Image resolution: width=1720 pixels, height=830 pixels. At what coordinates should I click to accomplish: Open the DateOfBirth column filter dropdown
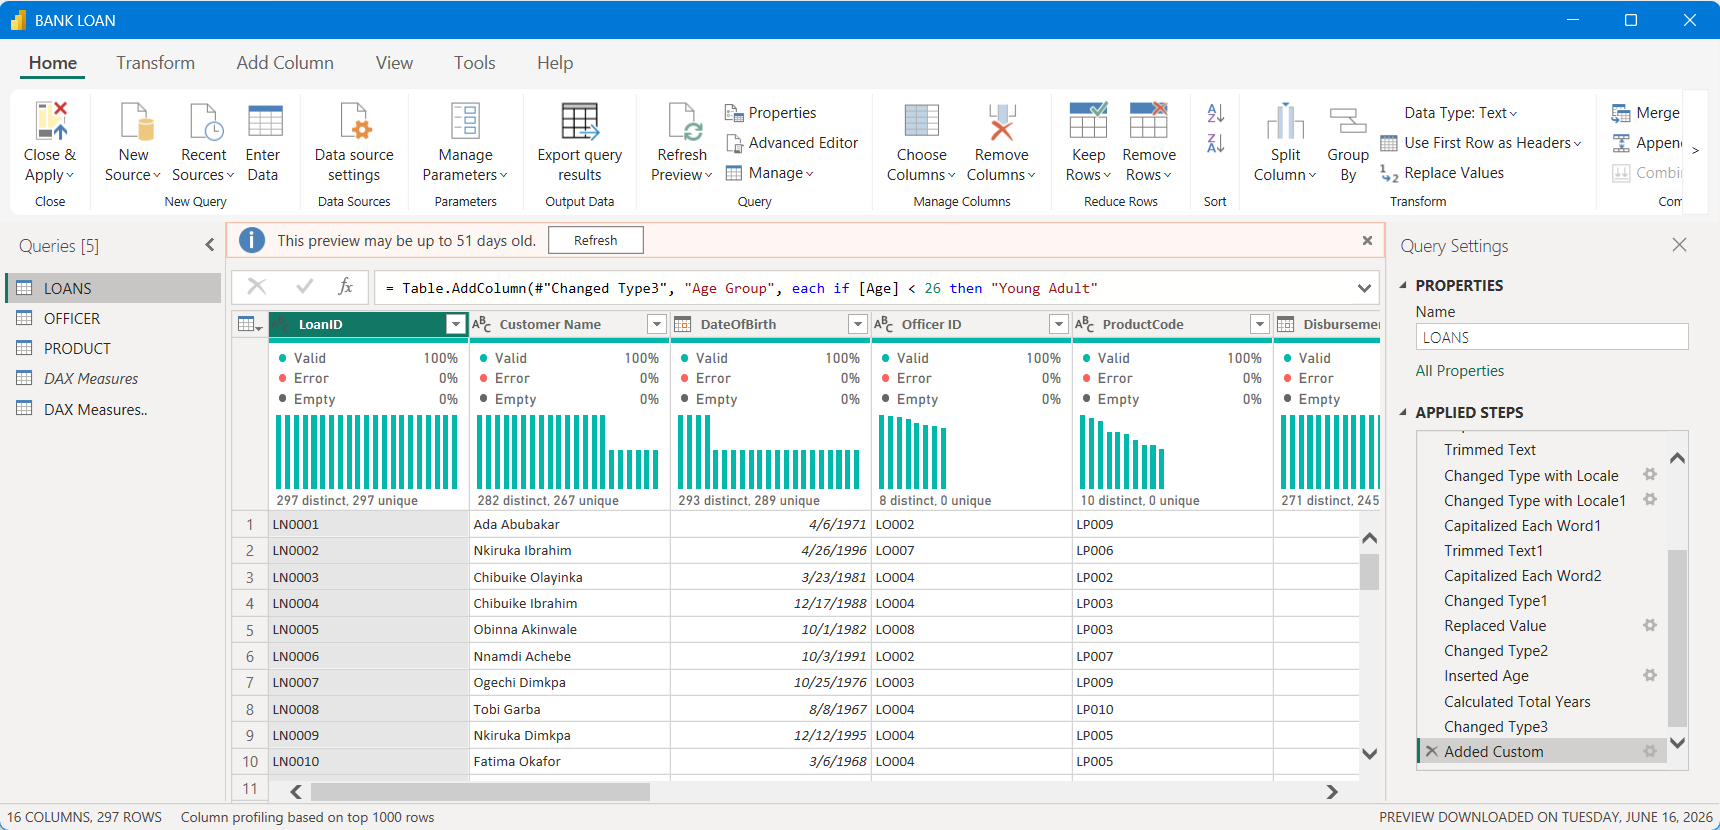857,324
